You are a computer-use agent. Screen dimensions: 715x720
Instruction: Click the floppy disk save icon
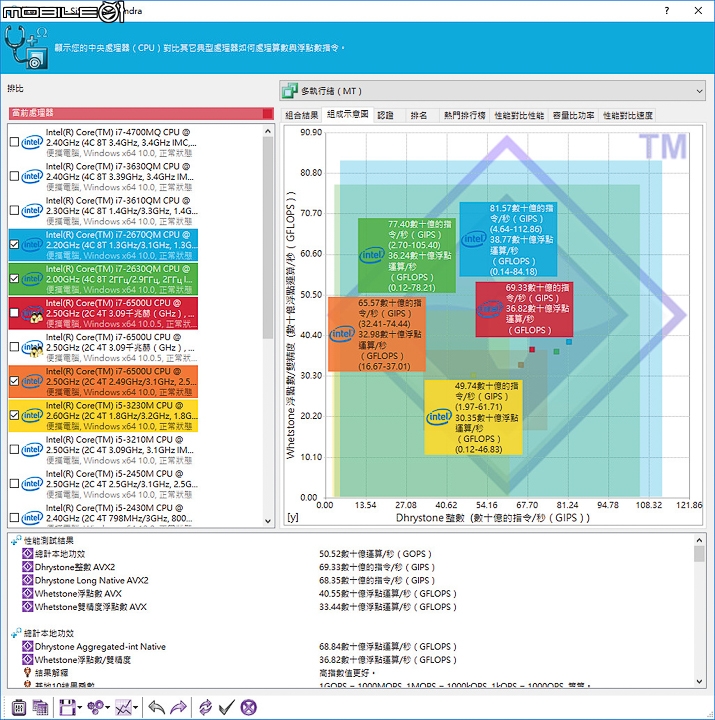pos(67,707)
